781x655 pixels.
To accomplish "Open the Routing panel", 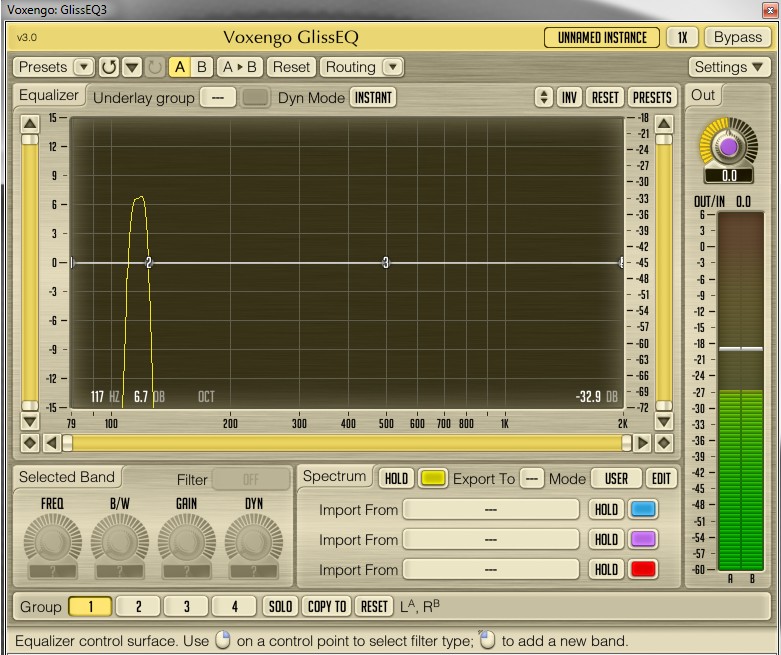I will (x=351, y=67).
